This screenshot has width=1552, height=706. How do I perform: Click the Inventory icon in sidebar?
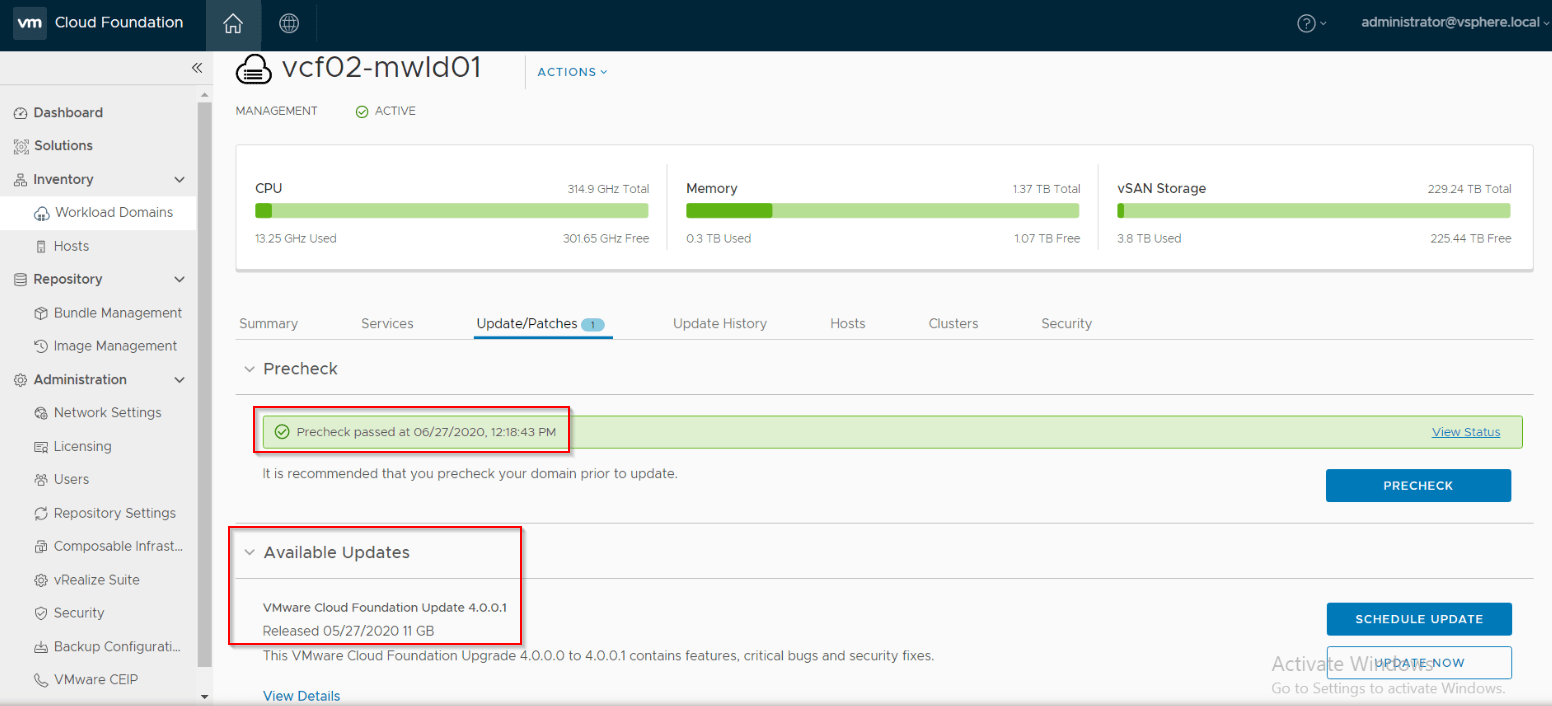coord(21,180)
